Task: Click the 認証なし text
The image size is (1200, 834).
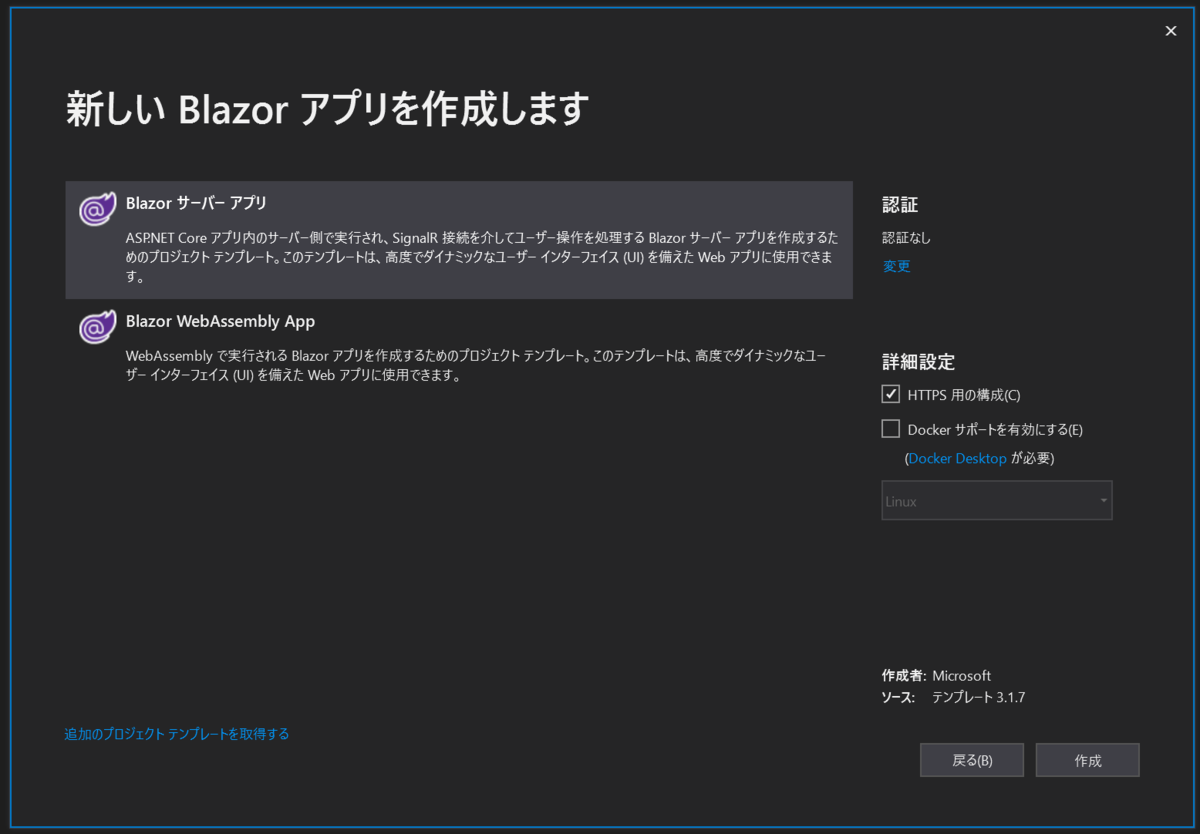Action: (x=907, y=238)
